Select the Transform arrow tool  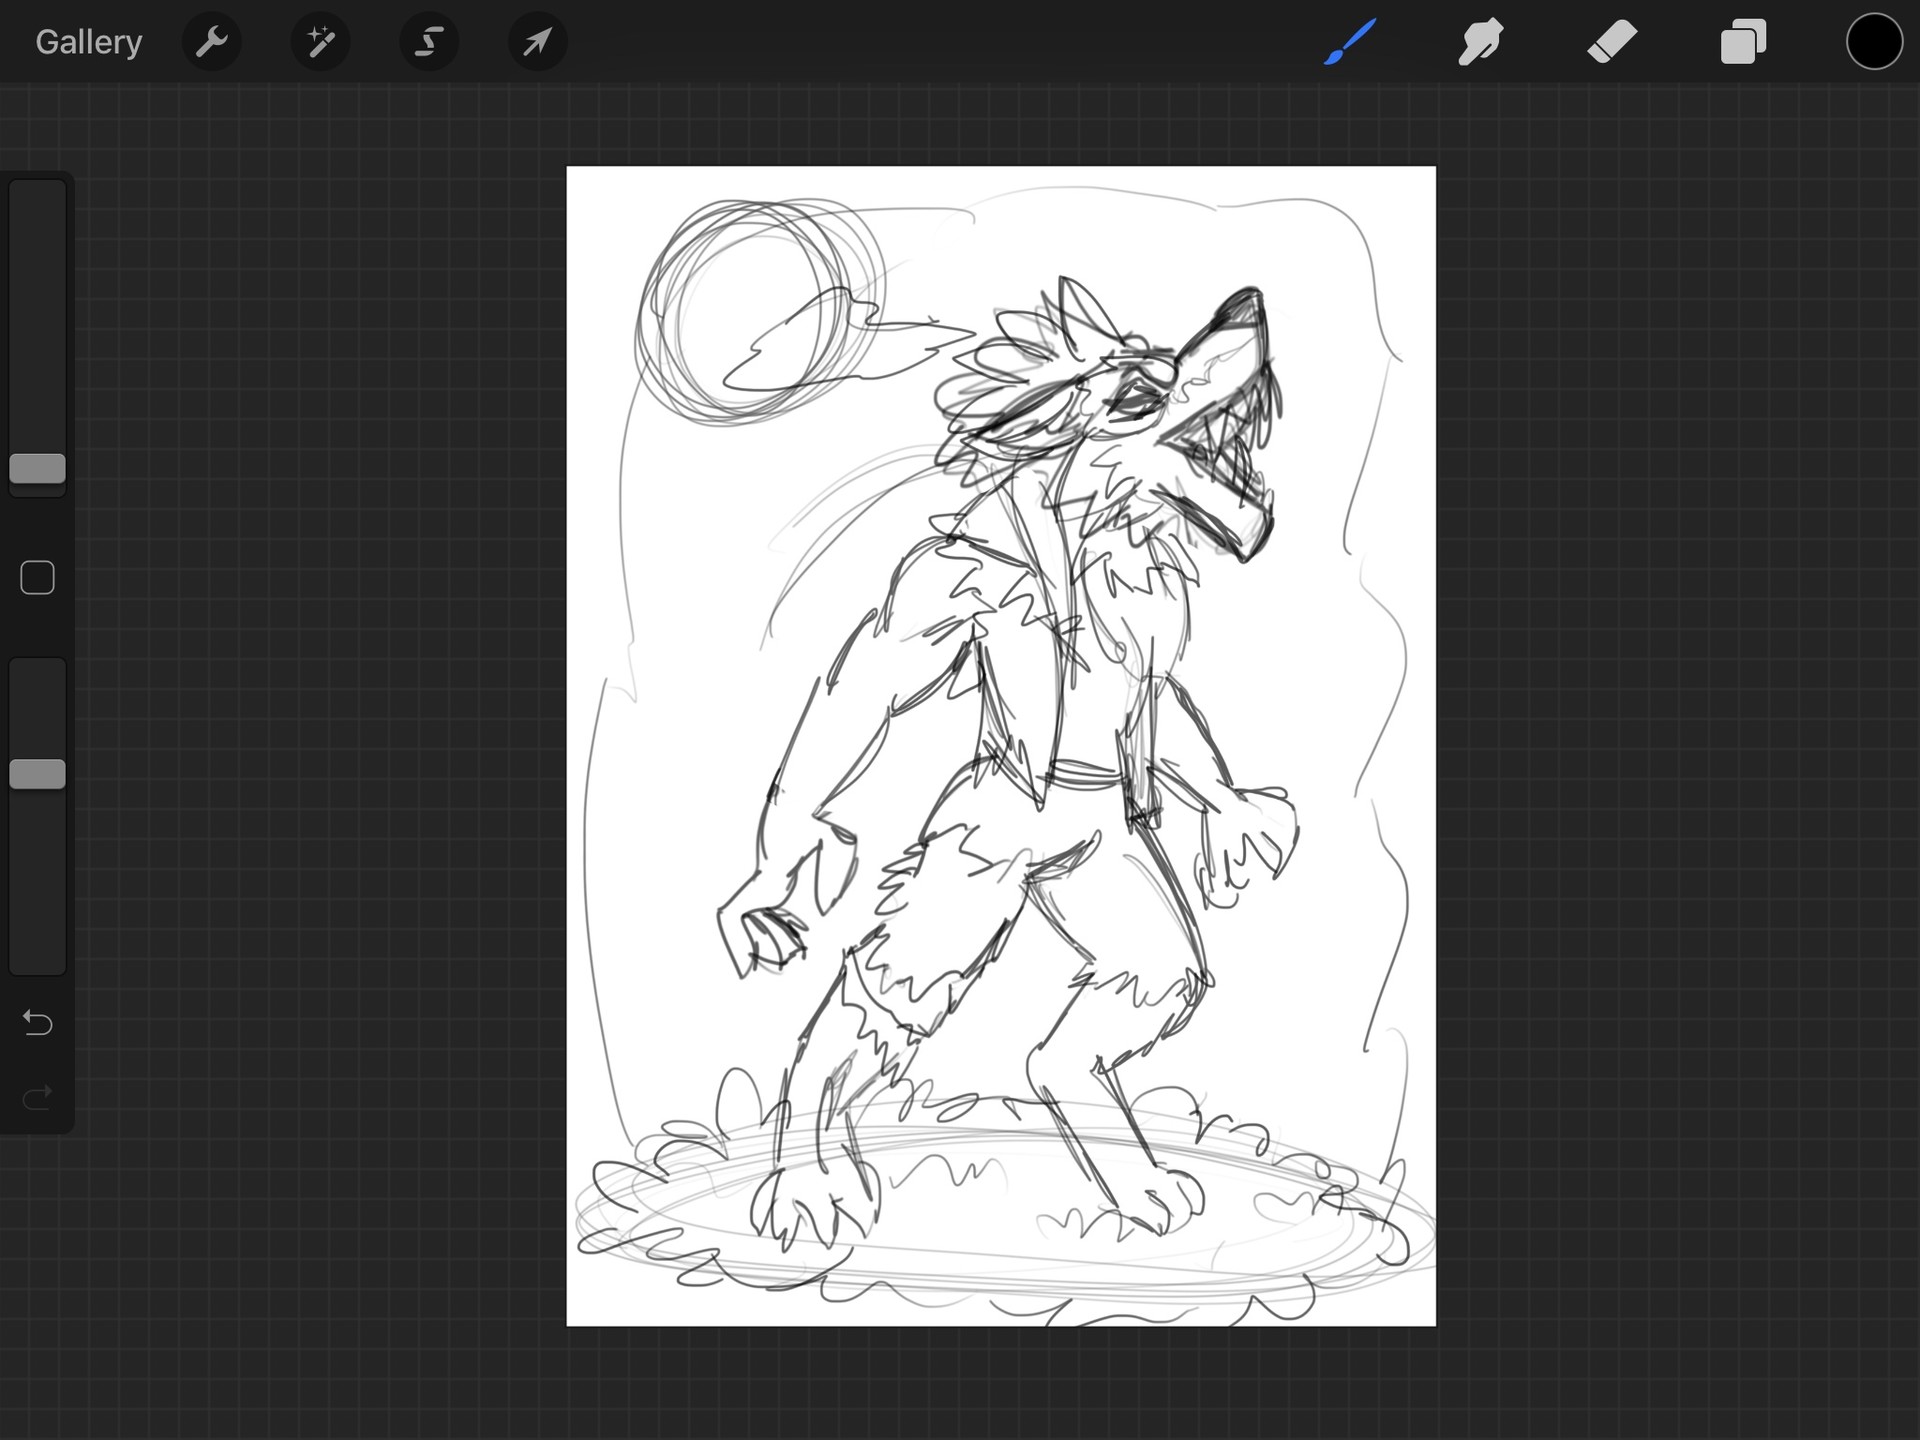[537, 41]
